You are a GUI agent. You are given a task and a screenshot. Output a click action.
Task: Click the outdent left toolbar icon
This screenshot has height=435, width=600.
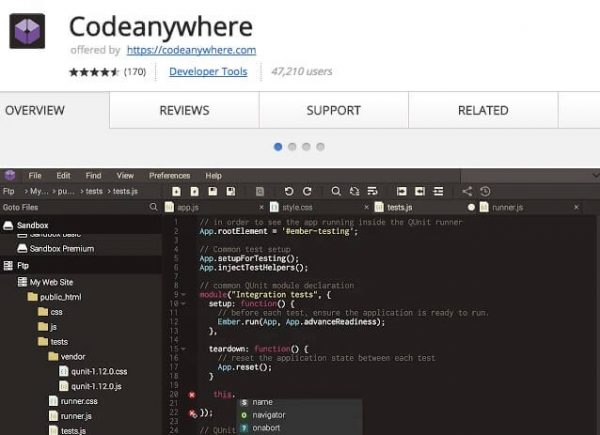coord(420,191)
